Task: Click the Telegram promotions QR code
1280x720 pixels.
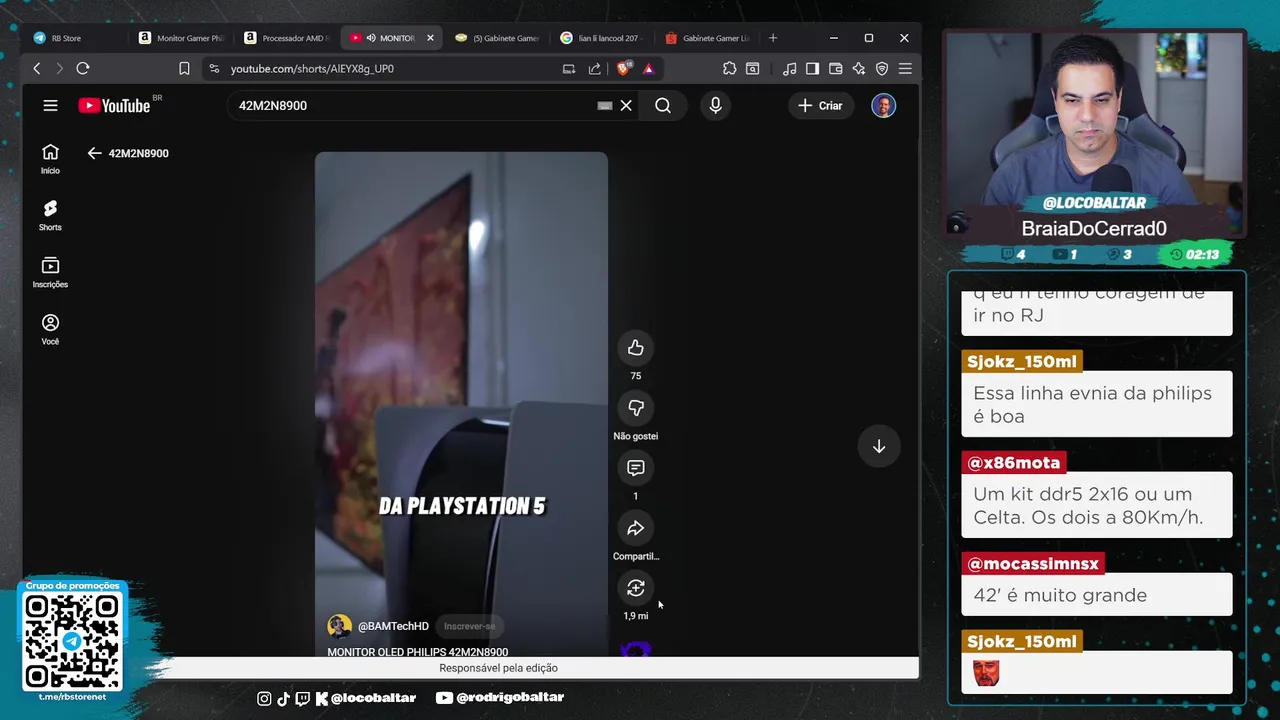Action: (73, 641)
